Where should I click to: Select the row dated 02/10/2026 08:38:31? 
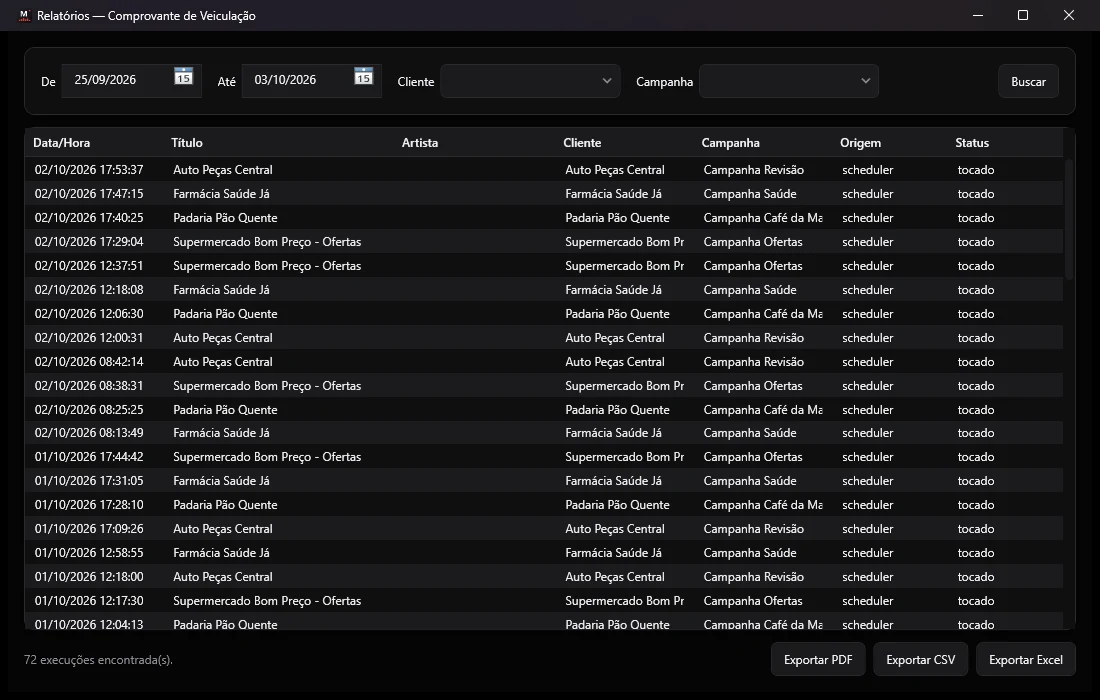pyautogui.click(x=544, y=385)
